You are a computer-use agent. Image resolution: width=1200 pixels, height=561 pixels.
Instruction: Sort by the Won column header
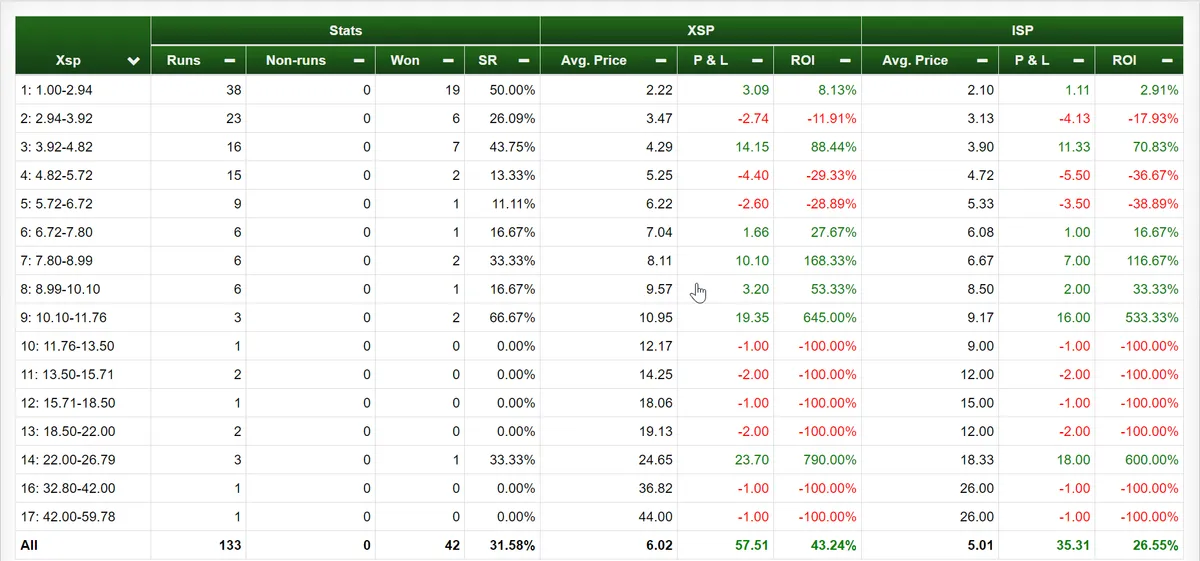point(405,61)
